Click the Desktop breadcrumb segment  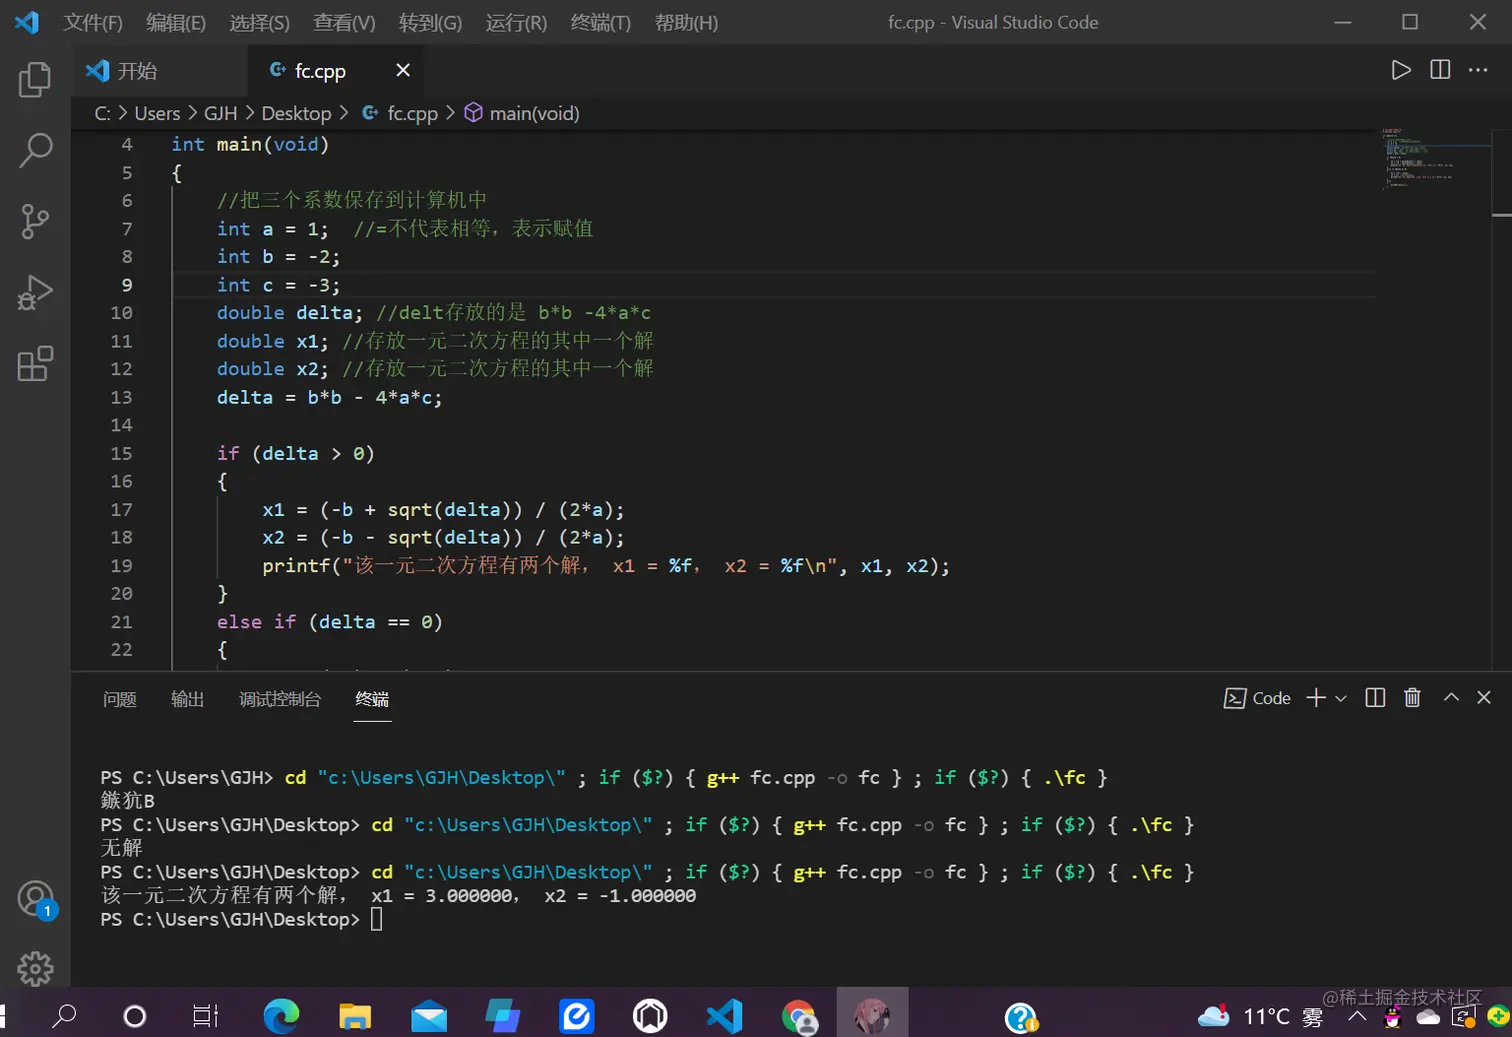pyautogui.click(x=296, y=113)
